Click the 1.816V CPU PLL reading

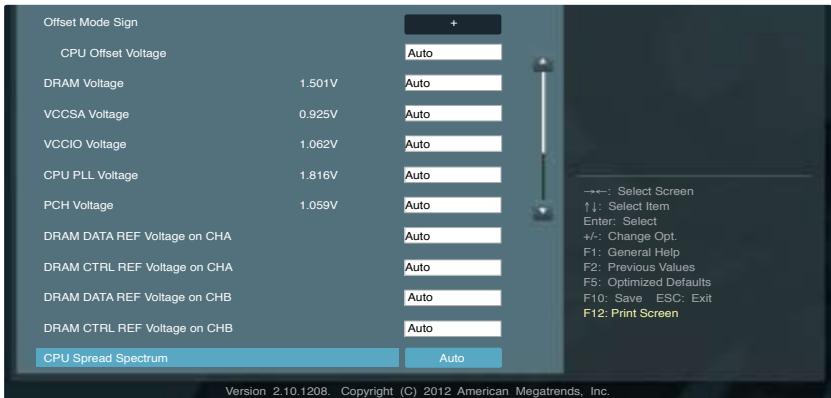click(319, 175)
